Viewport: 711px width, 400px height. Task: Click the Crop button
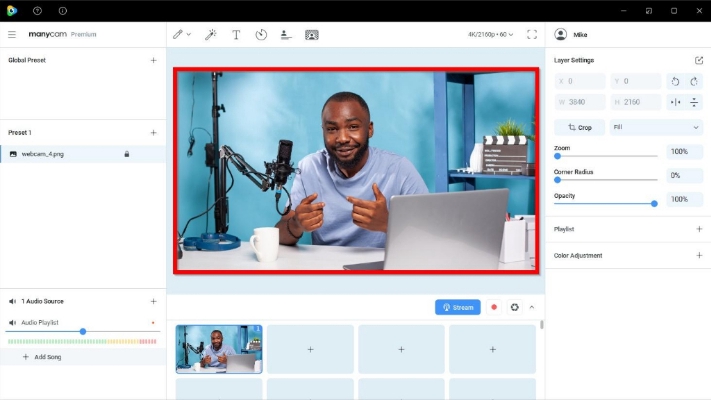click(579, 128)
